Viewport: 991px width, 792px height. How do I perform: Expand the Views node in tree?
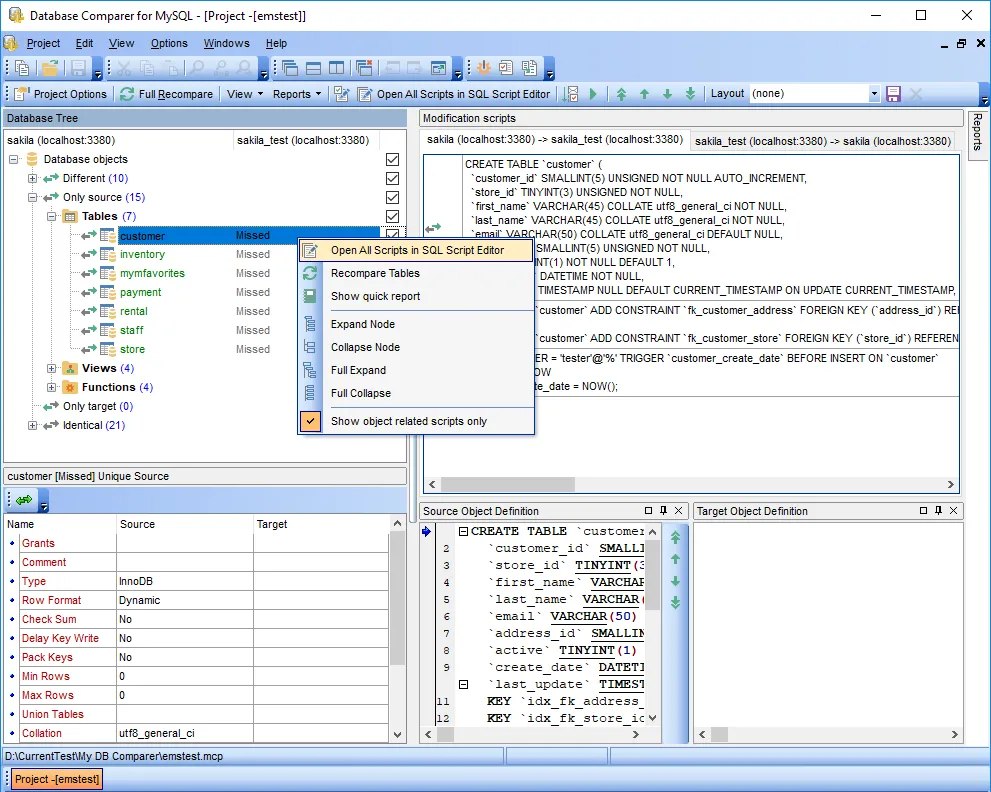coord(52,368)
